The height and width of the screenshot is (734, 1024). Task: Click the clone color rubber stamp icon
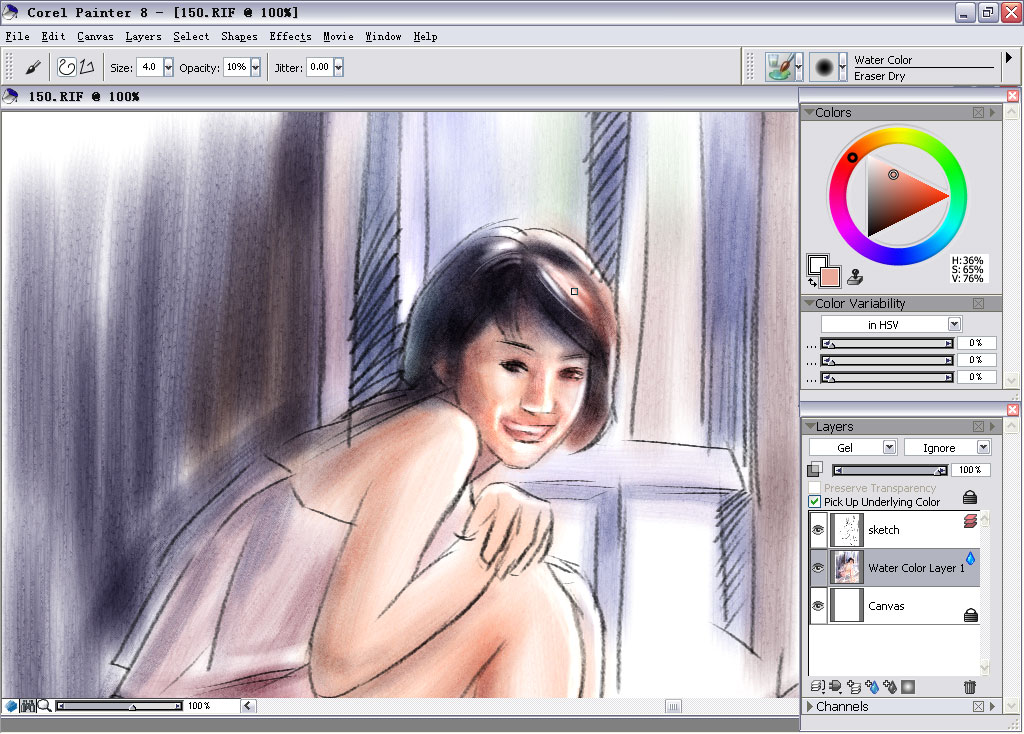855,277
